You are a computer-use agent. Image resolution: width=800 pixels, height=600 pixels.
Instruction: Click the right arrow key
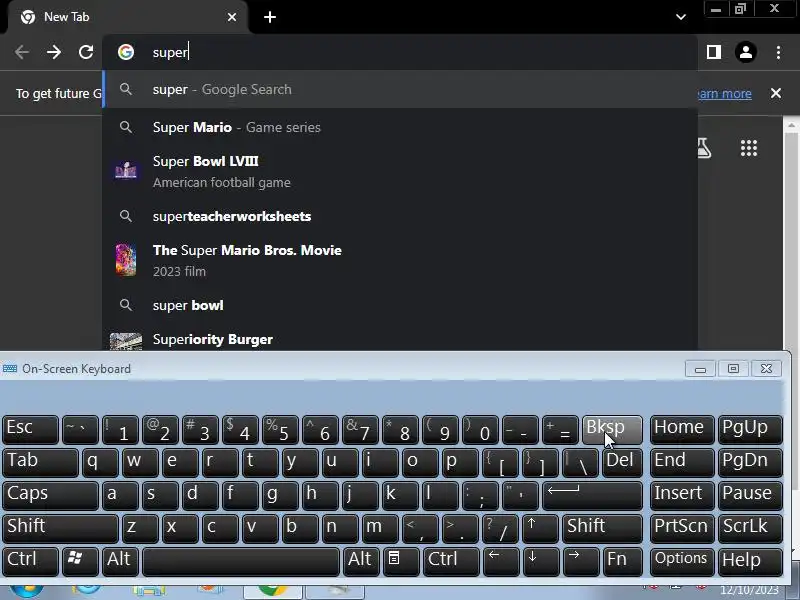(x=581, y=562)
